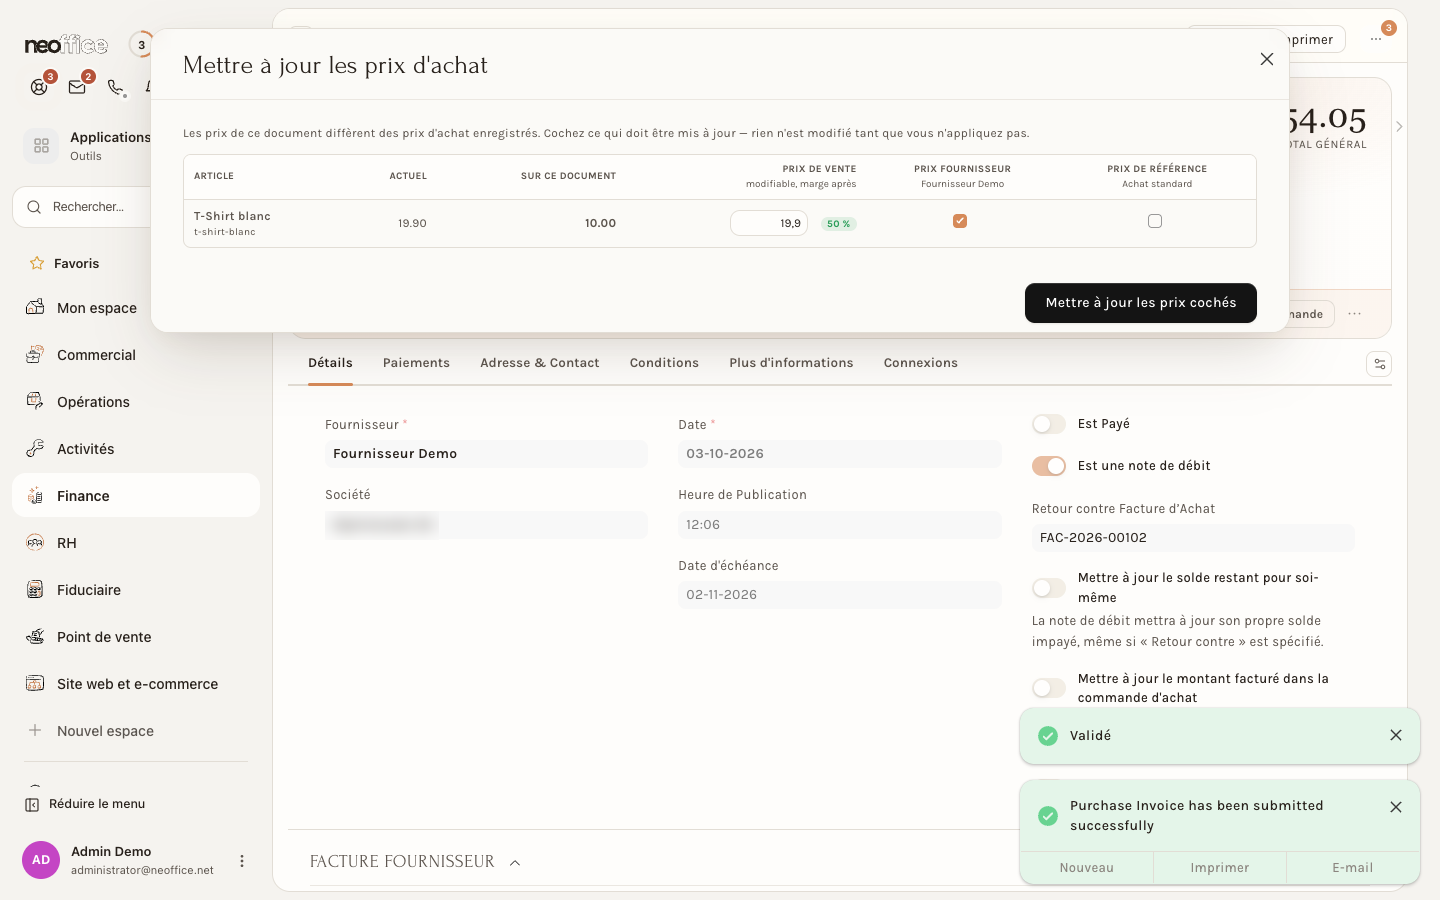Click the Rechercher search box
The height and width of the screenshot is (900, 1440).
coord(82,207)
